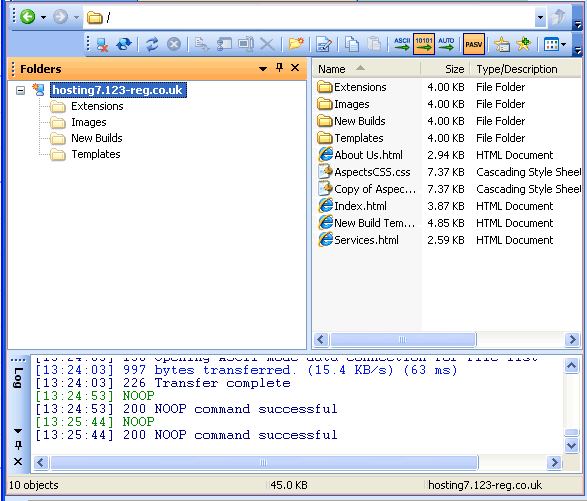587x501 pixels.
Task: Click the file list horizontal scrollbar thumb
Action: (x=403, y=340)
